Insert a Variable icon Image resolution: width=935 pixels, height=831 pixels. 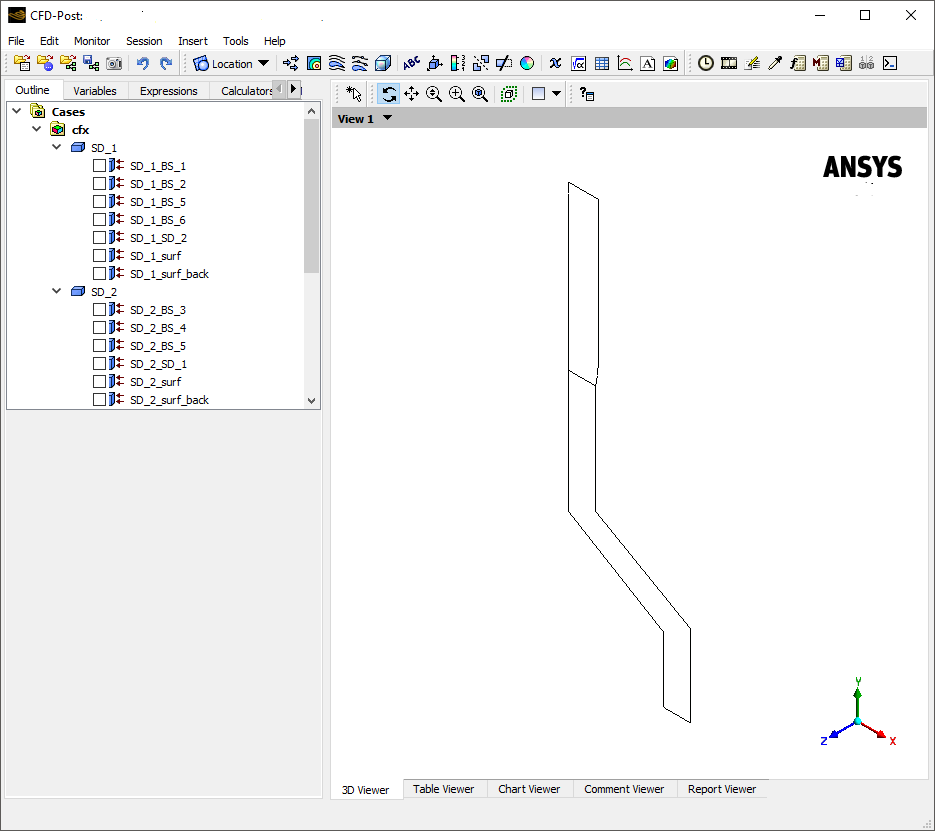coord(555,63)
